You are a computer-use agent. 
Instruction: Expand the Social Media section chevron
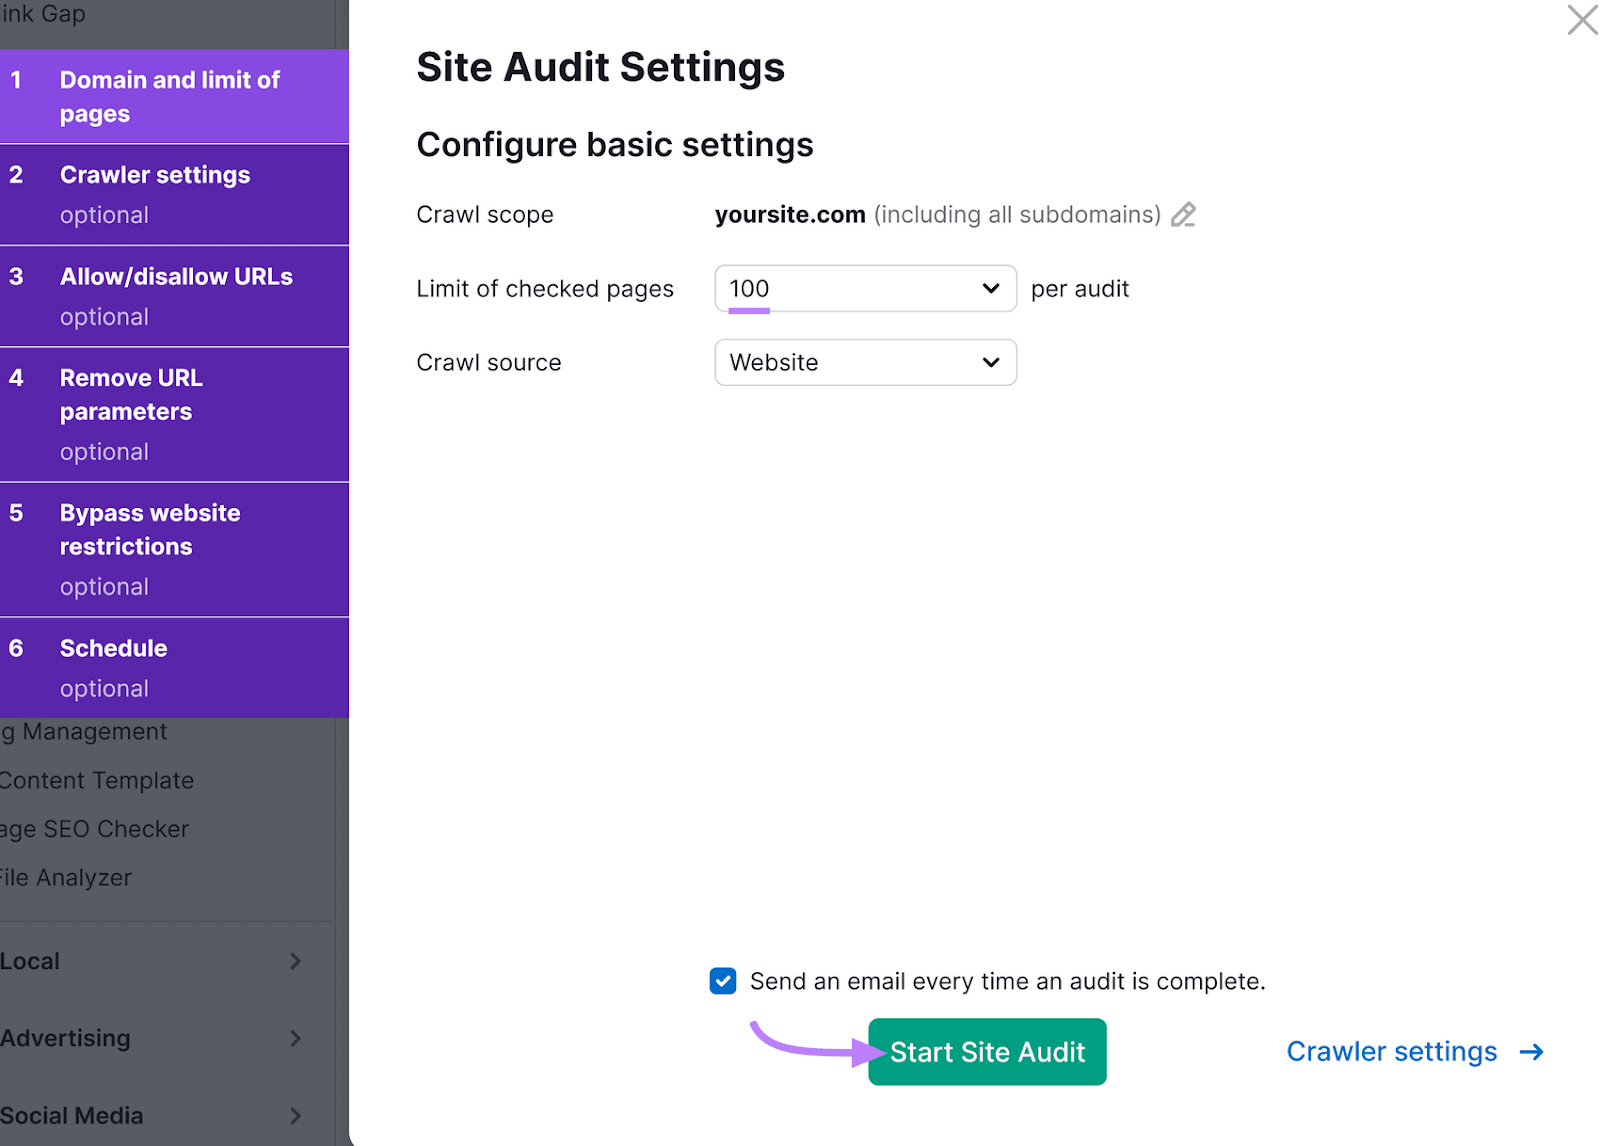295,1115
